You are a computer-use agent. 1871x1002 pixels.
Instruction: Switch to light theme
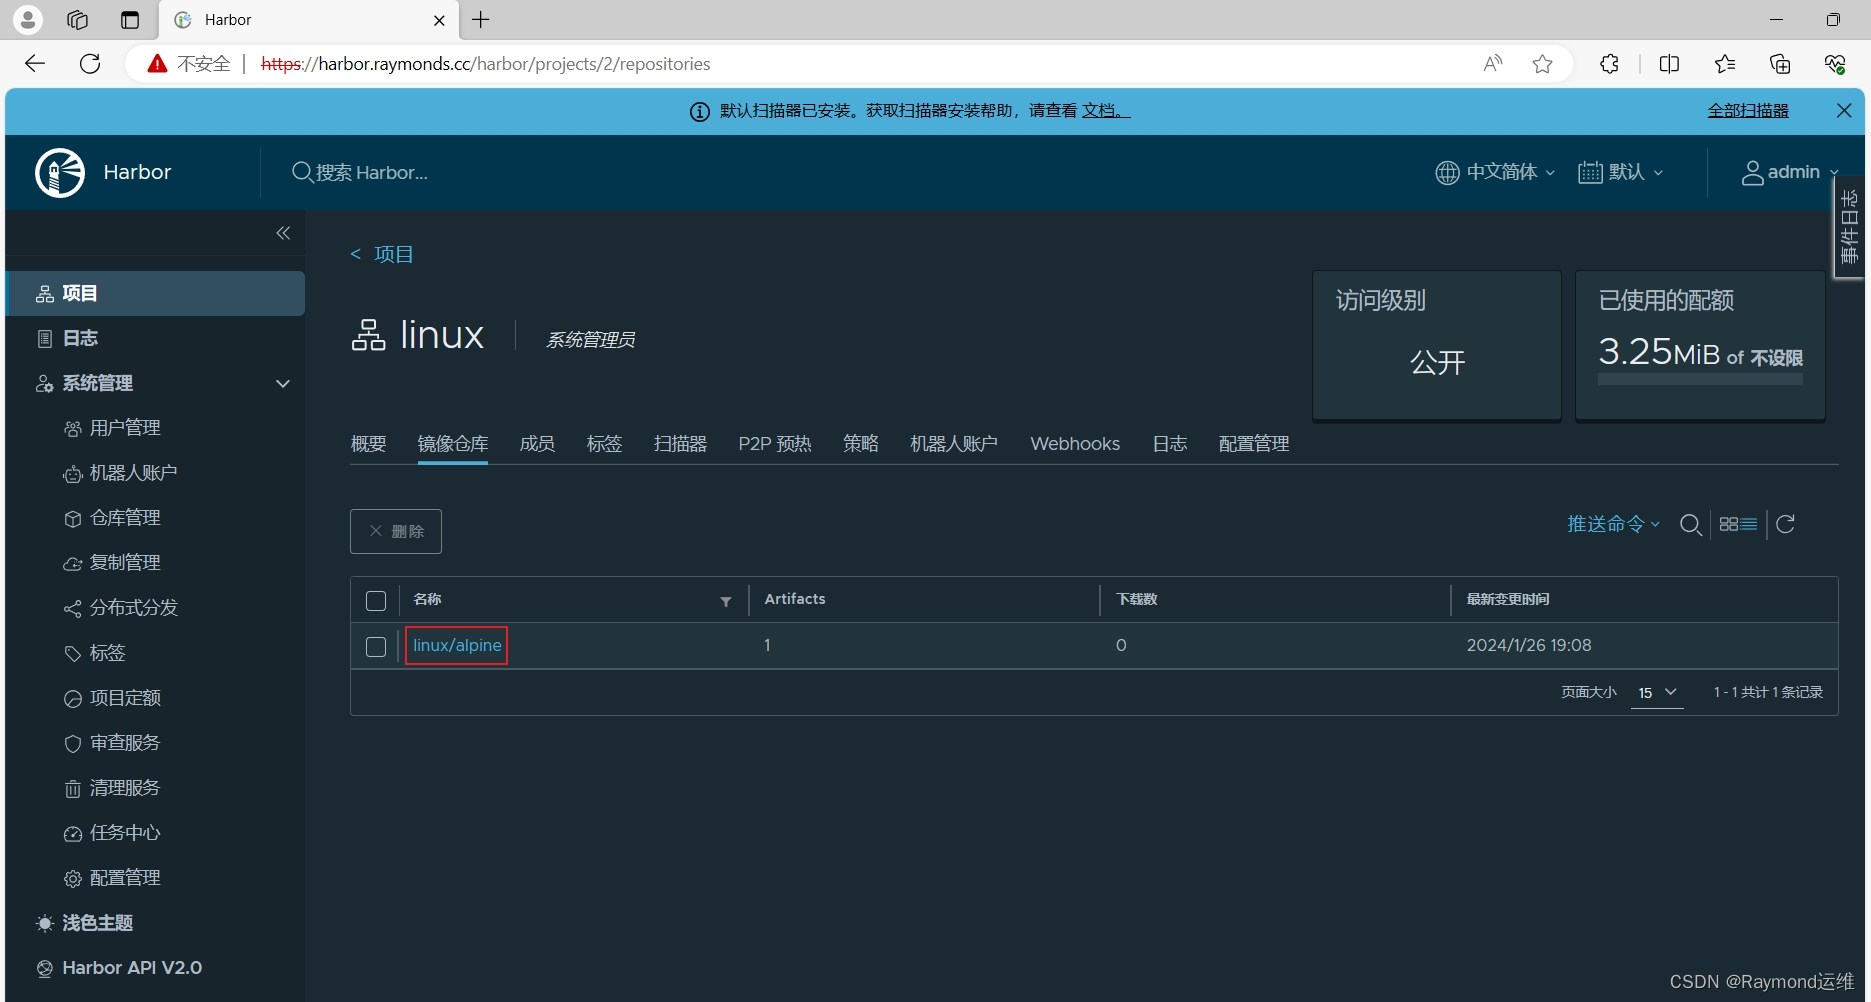pos(84,923)
